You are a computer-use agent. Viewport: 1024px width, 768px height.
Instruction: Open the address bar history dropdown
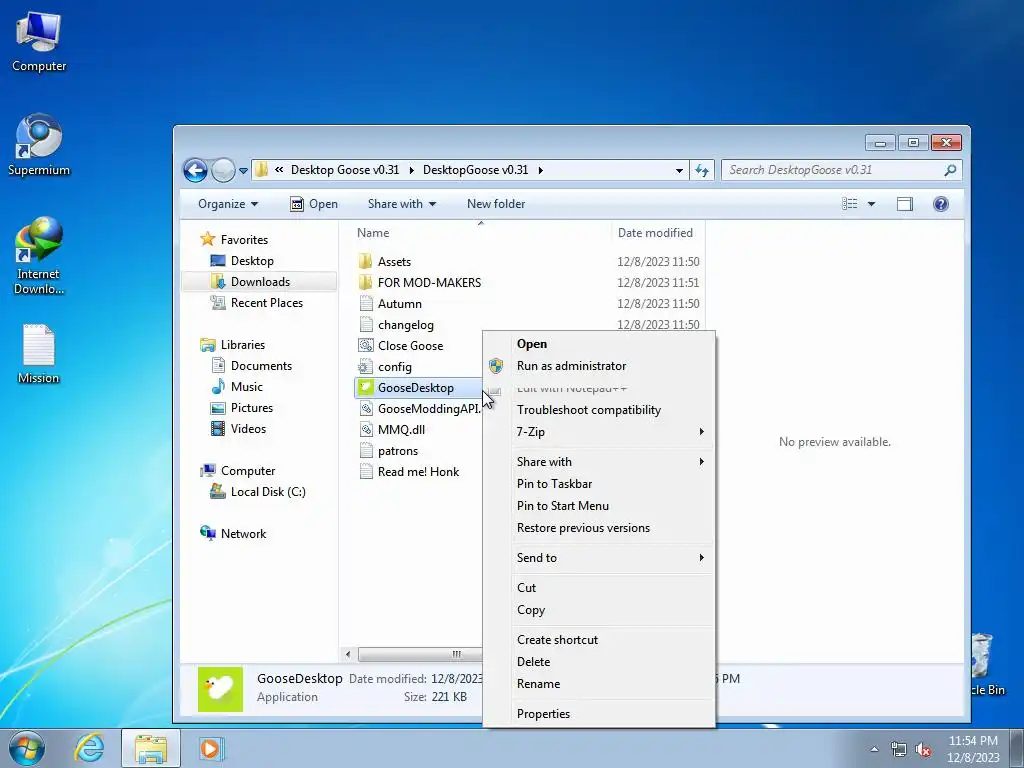point(679,170)
